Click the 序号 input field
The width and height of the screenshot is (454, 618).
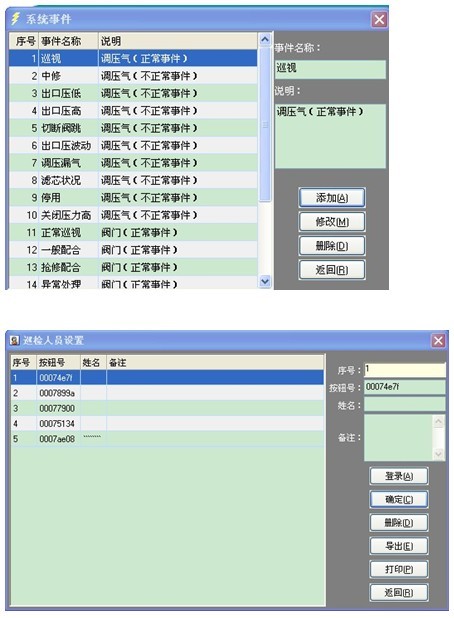click(405, 370)
